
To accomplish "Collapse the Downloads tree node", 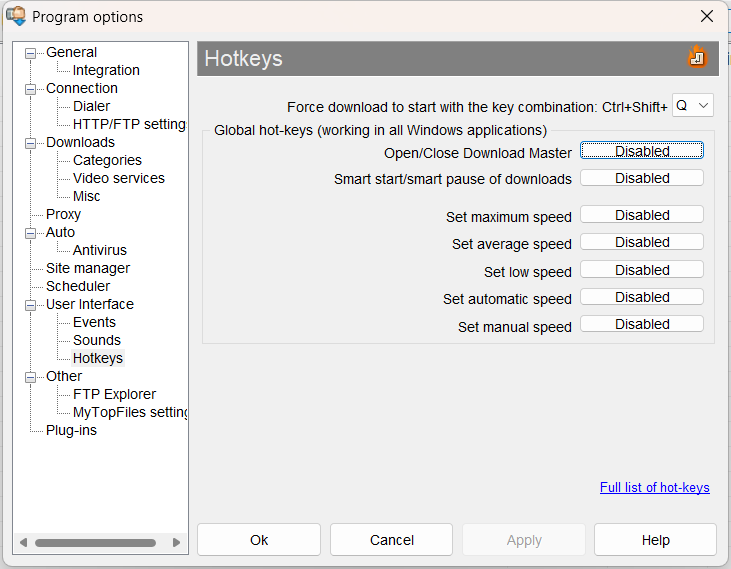I will coord(30,143).
